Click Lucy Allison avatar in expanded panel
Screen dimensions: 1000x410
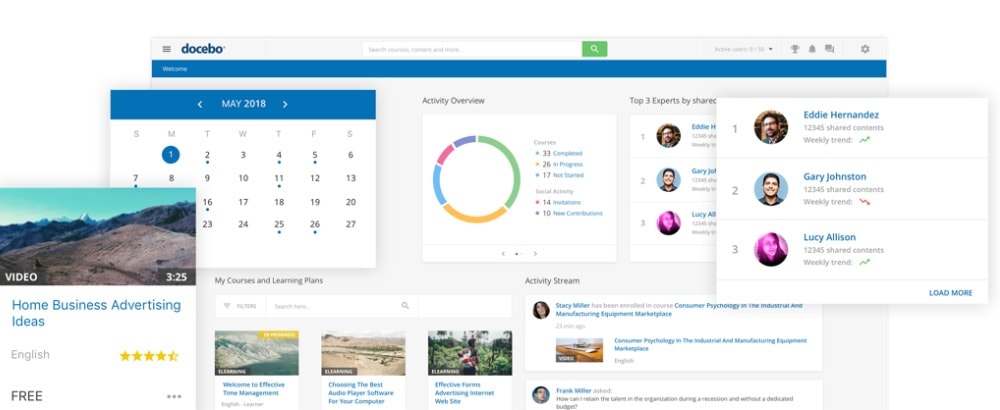[x=770, y=249]
